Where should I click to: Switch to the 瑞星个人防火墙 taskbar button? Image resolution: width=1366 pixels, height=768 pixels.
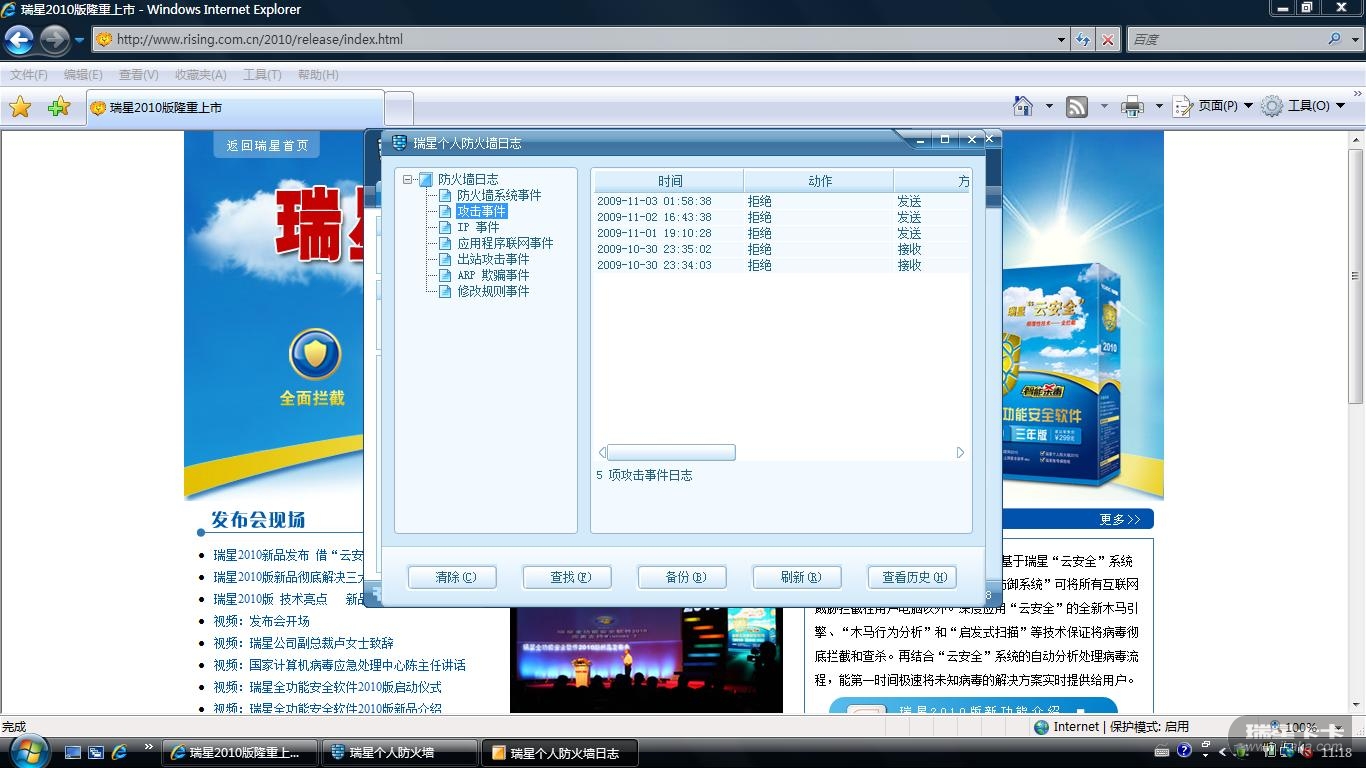click(399, 753)
